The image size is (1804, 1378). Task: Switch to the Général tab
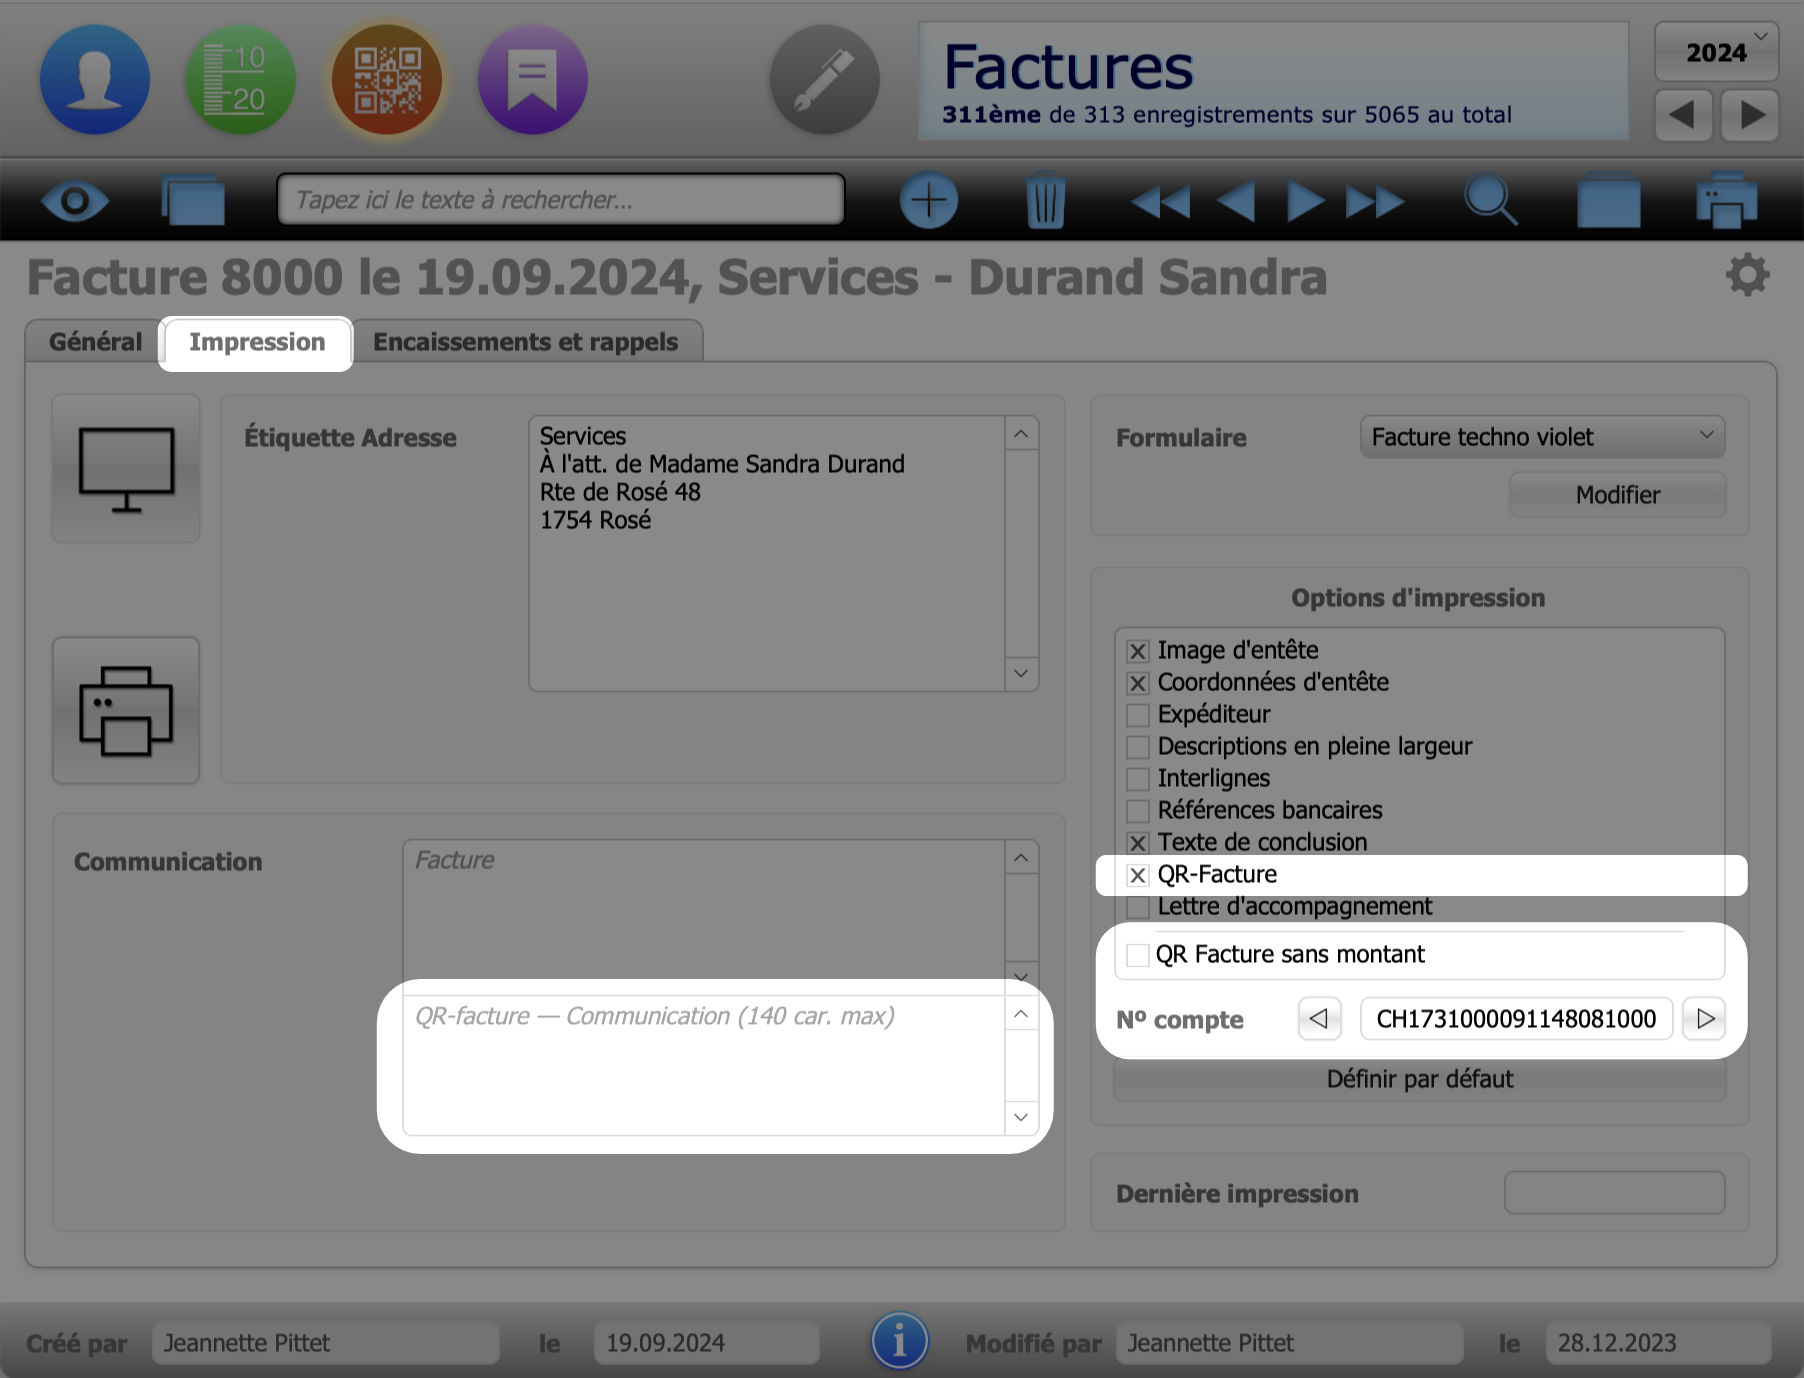coord(95,342)
